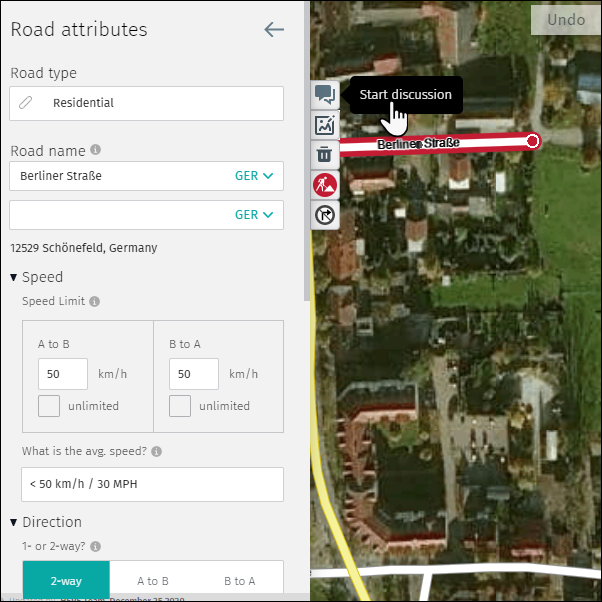Go back using the arrow icon
The image size is (602, 602).
[x=274, y=30]
